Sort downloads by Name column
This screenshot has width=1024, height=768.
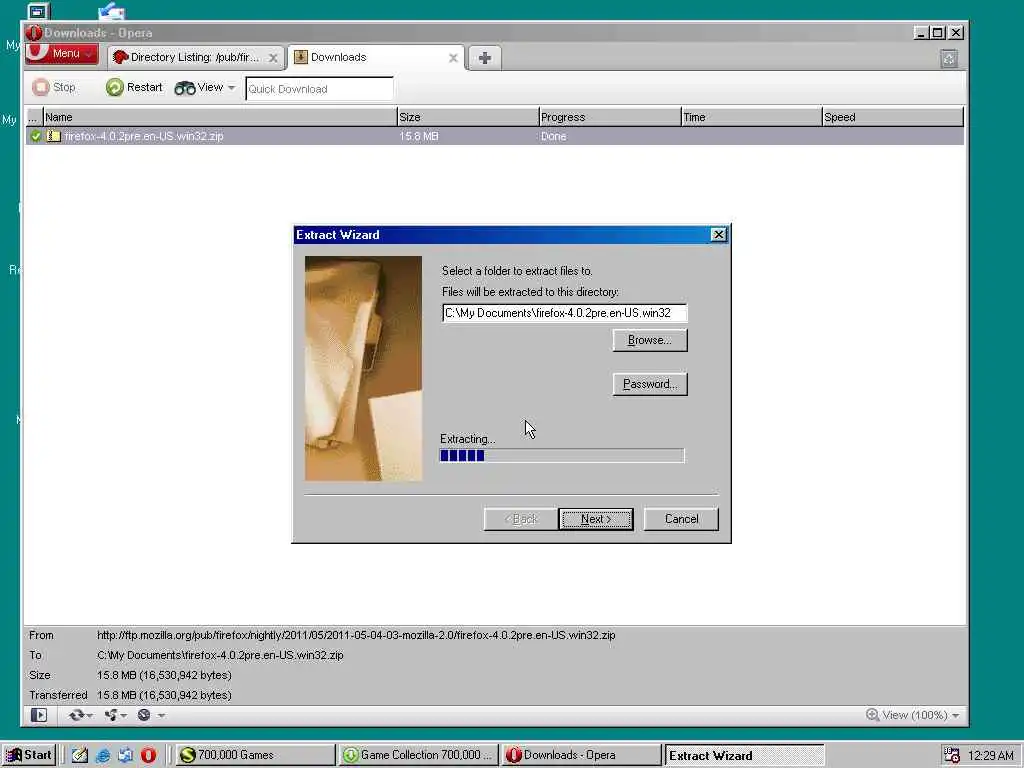pos(220,118)
